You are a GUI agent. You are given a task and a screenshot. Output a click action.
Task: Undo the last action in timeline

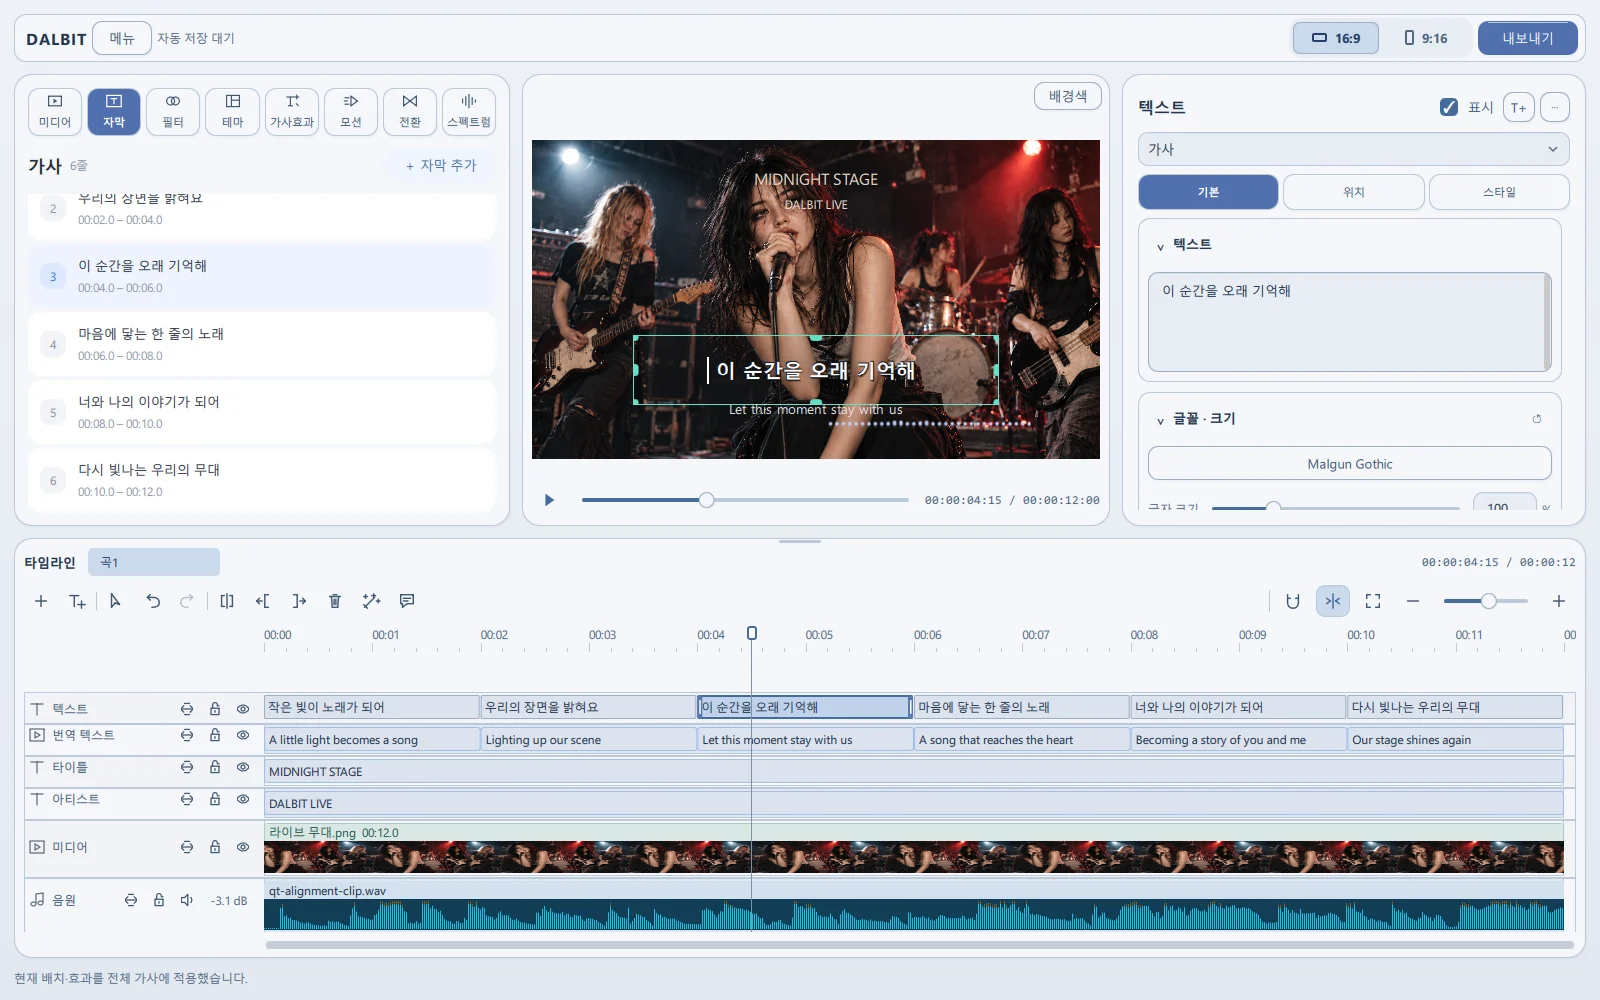pyautogui.click(x=153, y=601)
